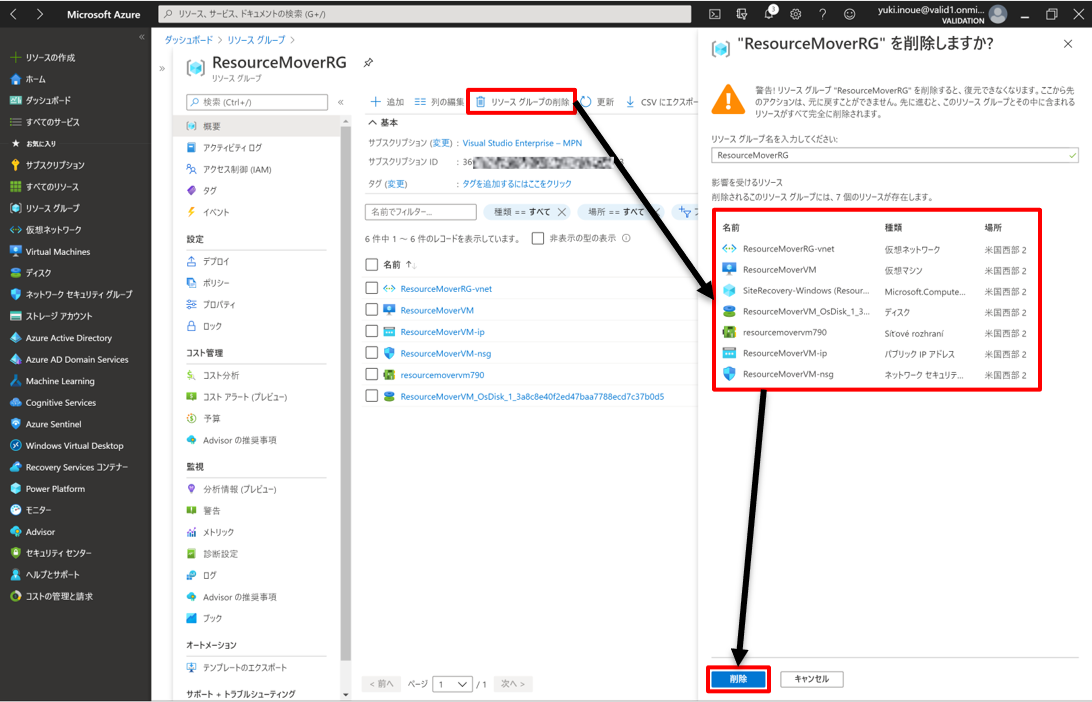The height and width of the screenshot is (702, 1092).
Task: Open the feedback smiley icon
Action: pyautogui.click(x=850, y=14)
